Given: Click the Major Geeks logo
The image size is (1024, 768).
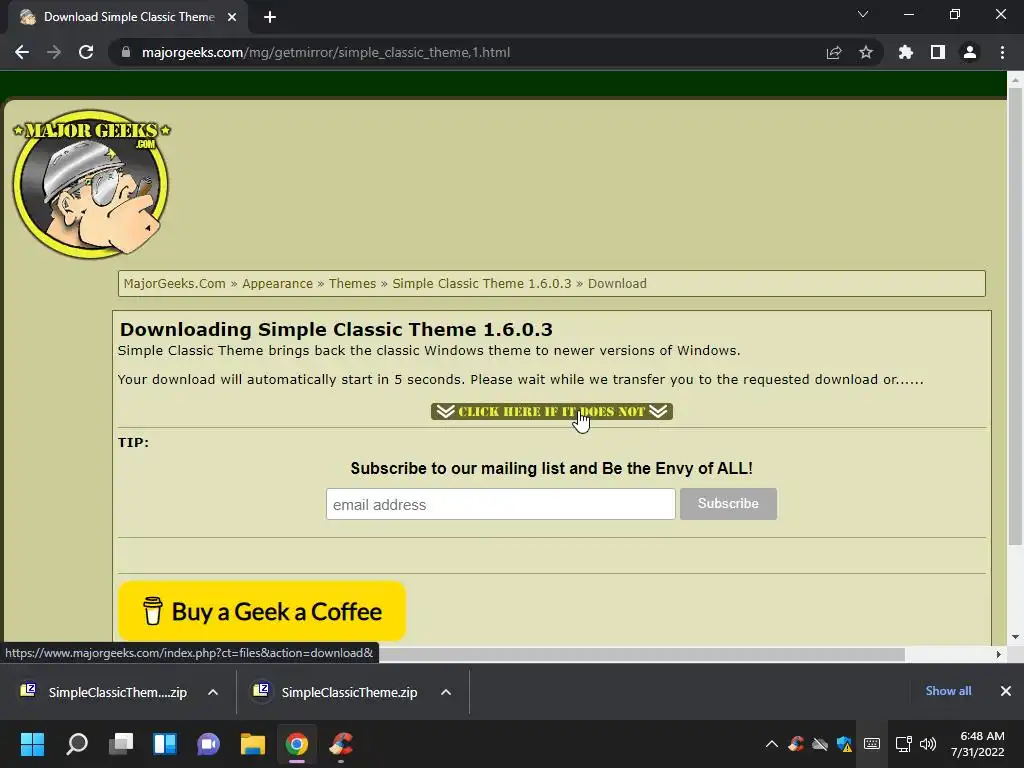Looking at the screenshot, I should (x=91, y=184).
